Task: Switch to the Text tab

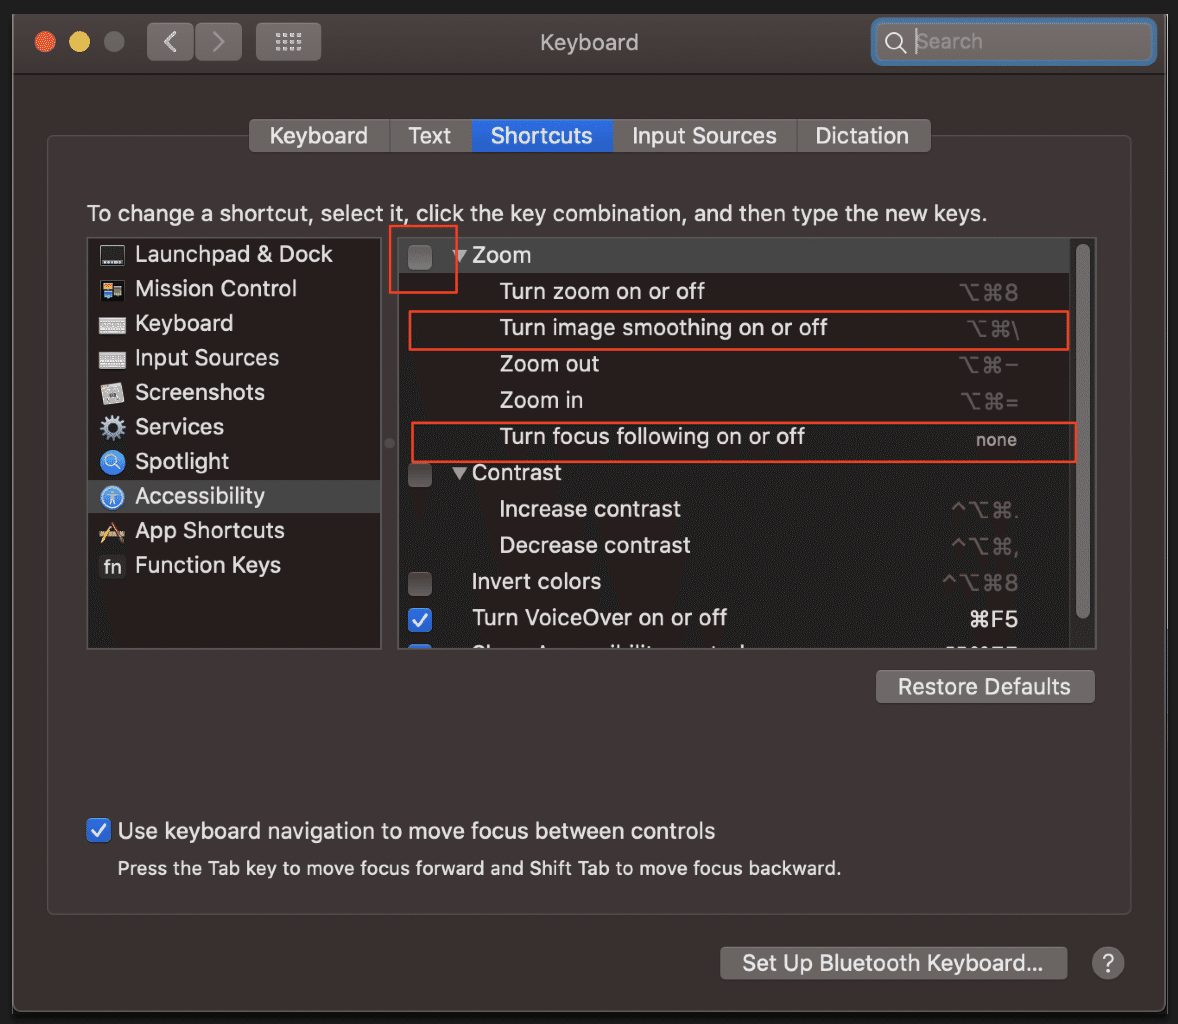Action: tap(430, 135)
